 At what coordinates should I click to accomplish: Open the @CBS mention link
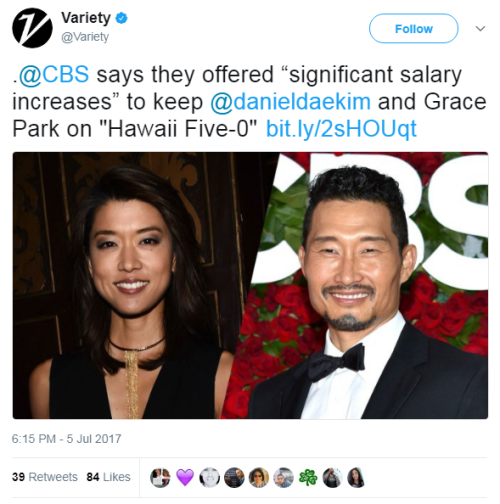point(54,74)
